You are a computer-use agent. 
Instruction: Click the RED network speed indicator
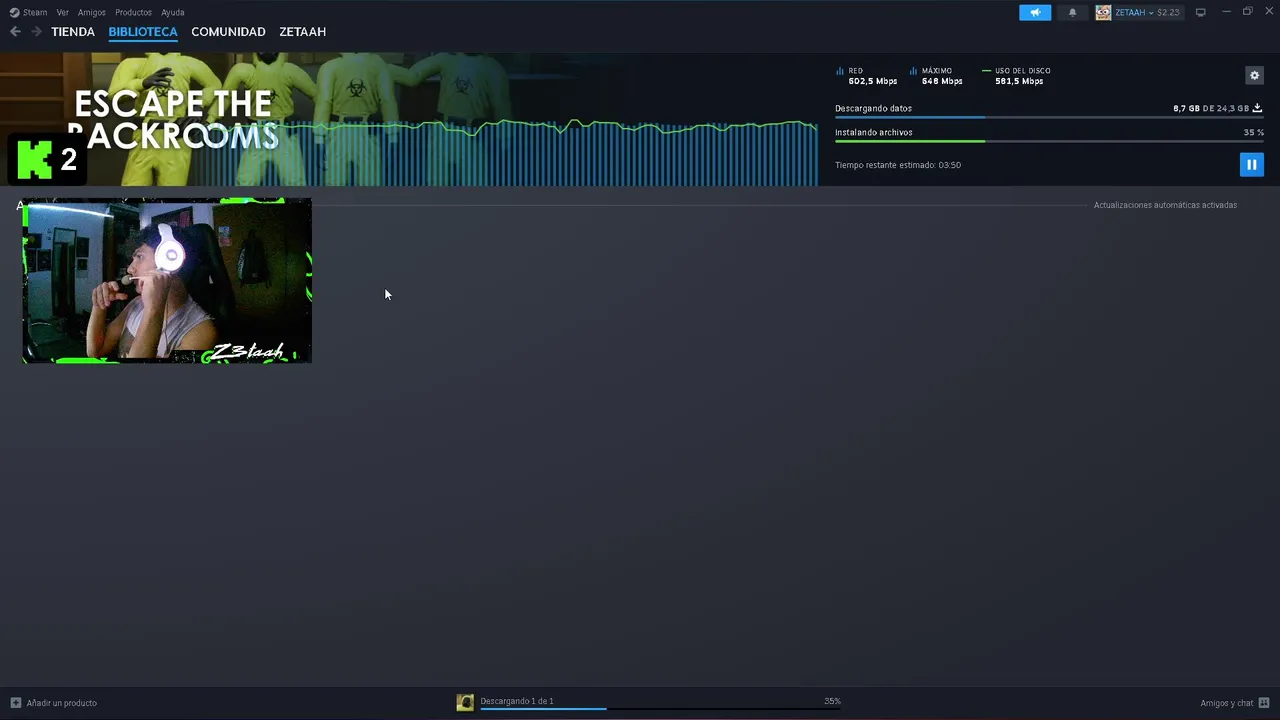[867, 76]
